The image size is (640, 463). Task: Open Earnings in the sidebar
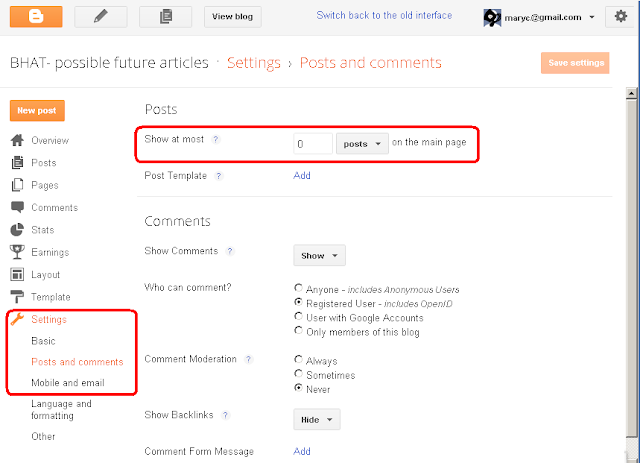50,252
